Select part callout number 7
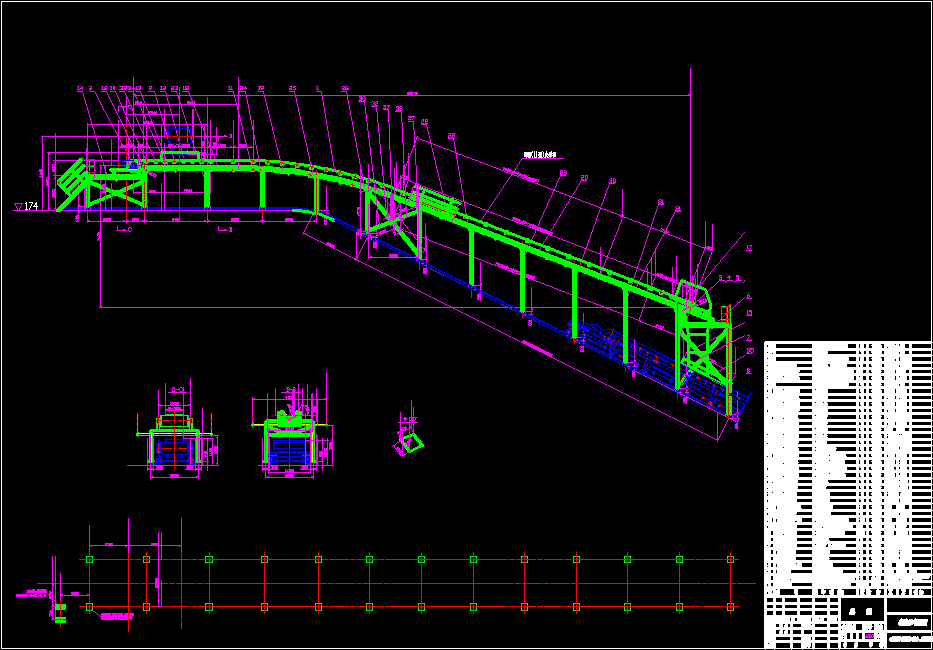 pyautogui.click(x=749, y=337)
